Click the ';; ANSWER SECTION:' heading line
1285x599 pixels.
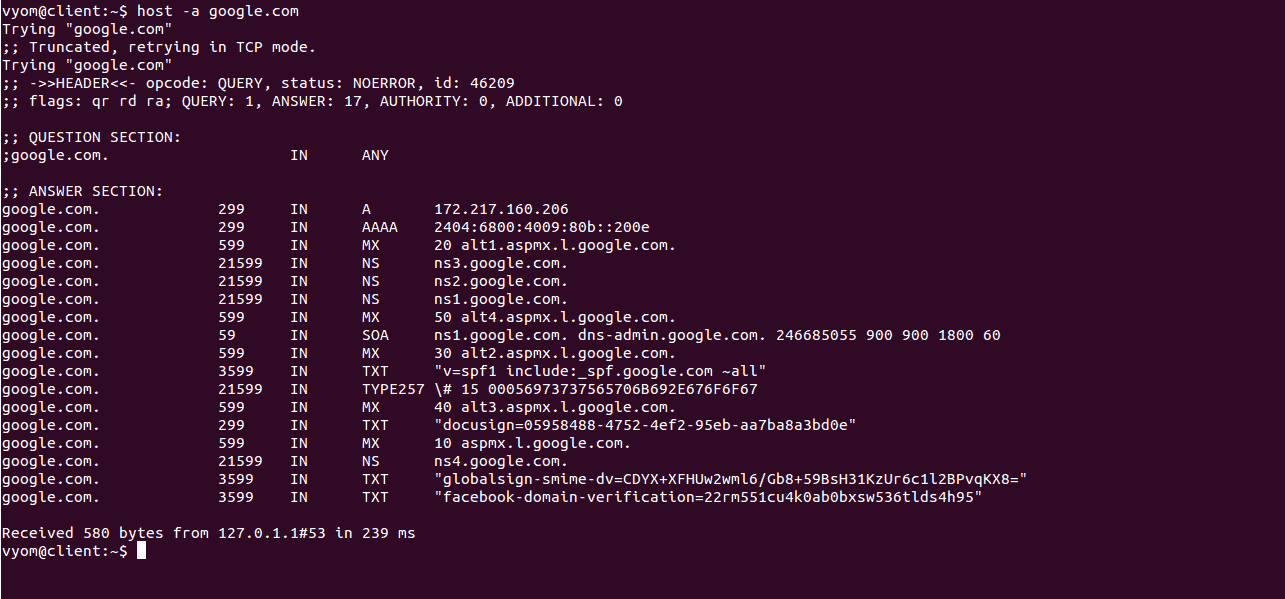click(83, 191)
